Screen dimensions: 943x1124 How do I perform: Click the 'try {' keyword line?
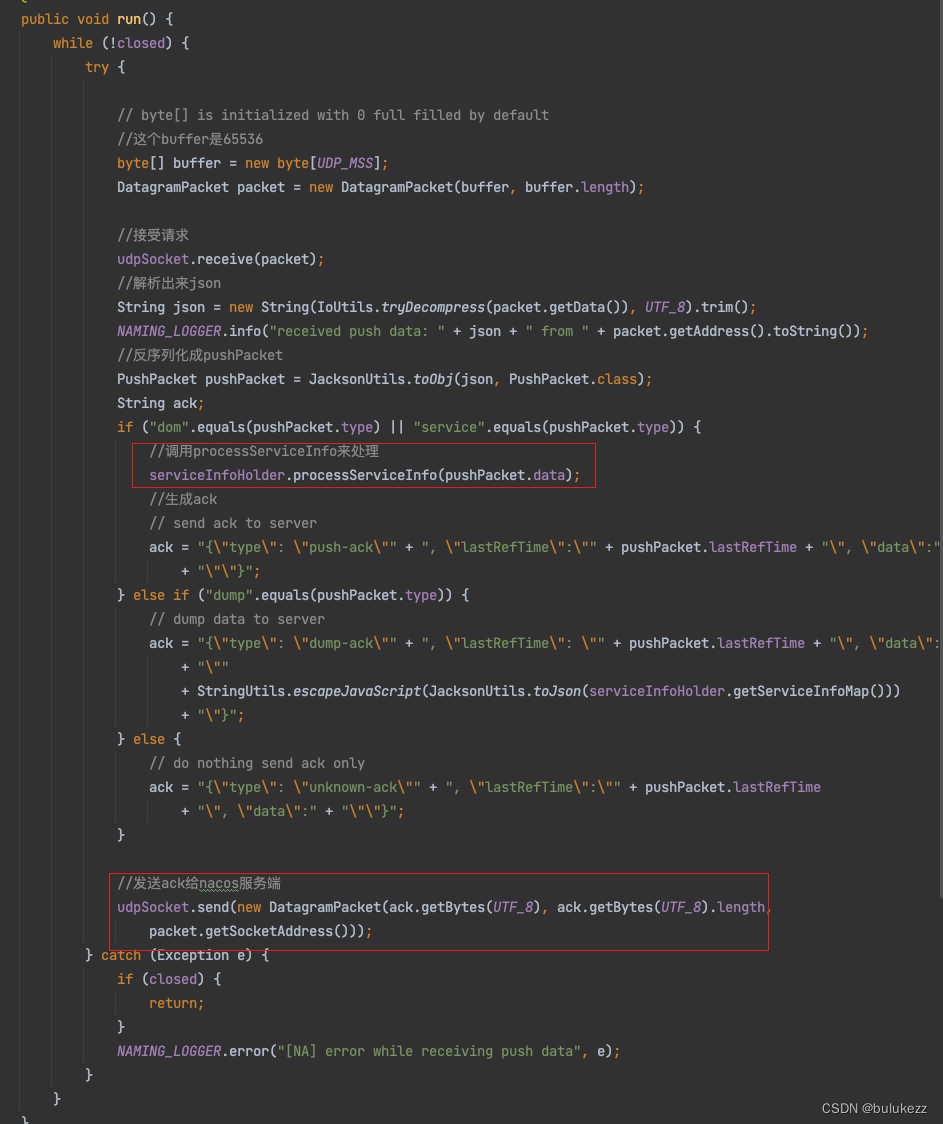click(x=105, y=67)
